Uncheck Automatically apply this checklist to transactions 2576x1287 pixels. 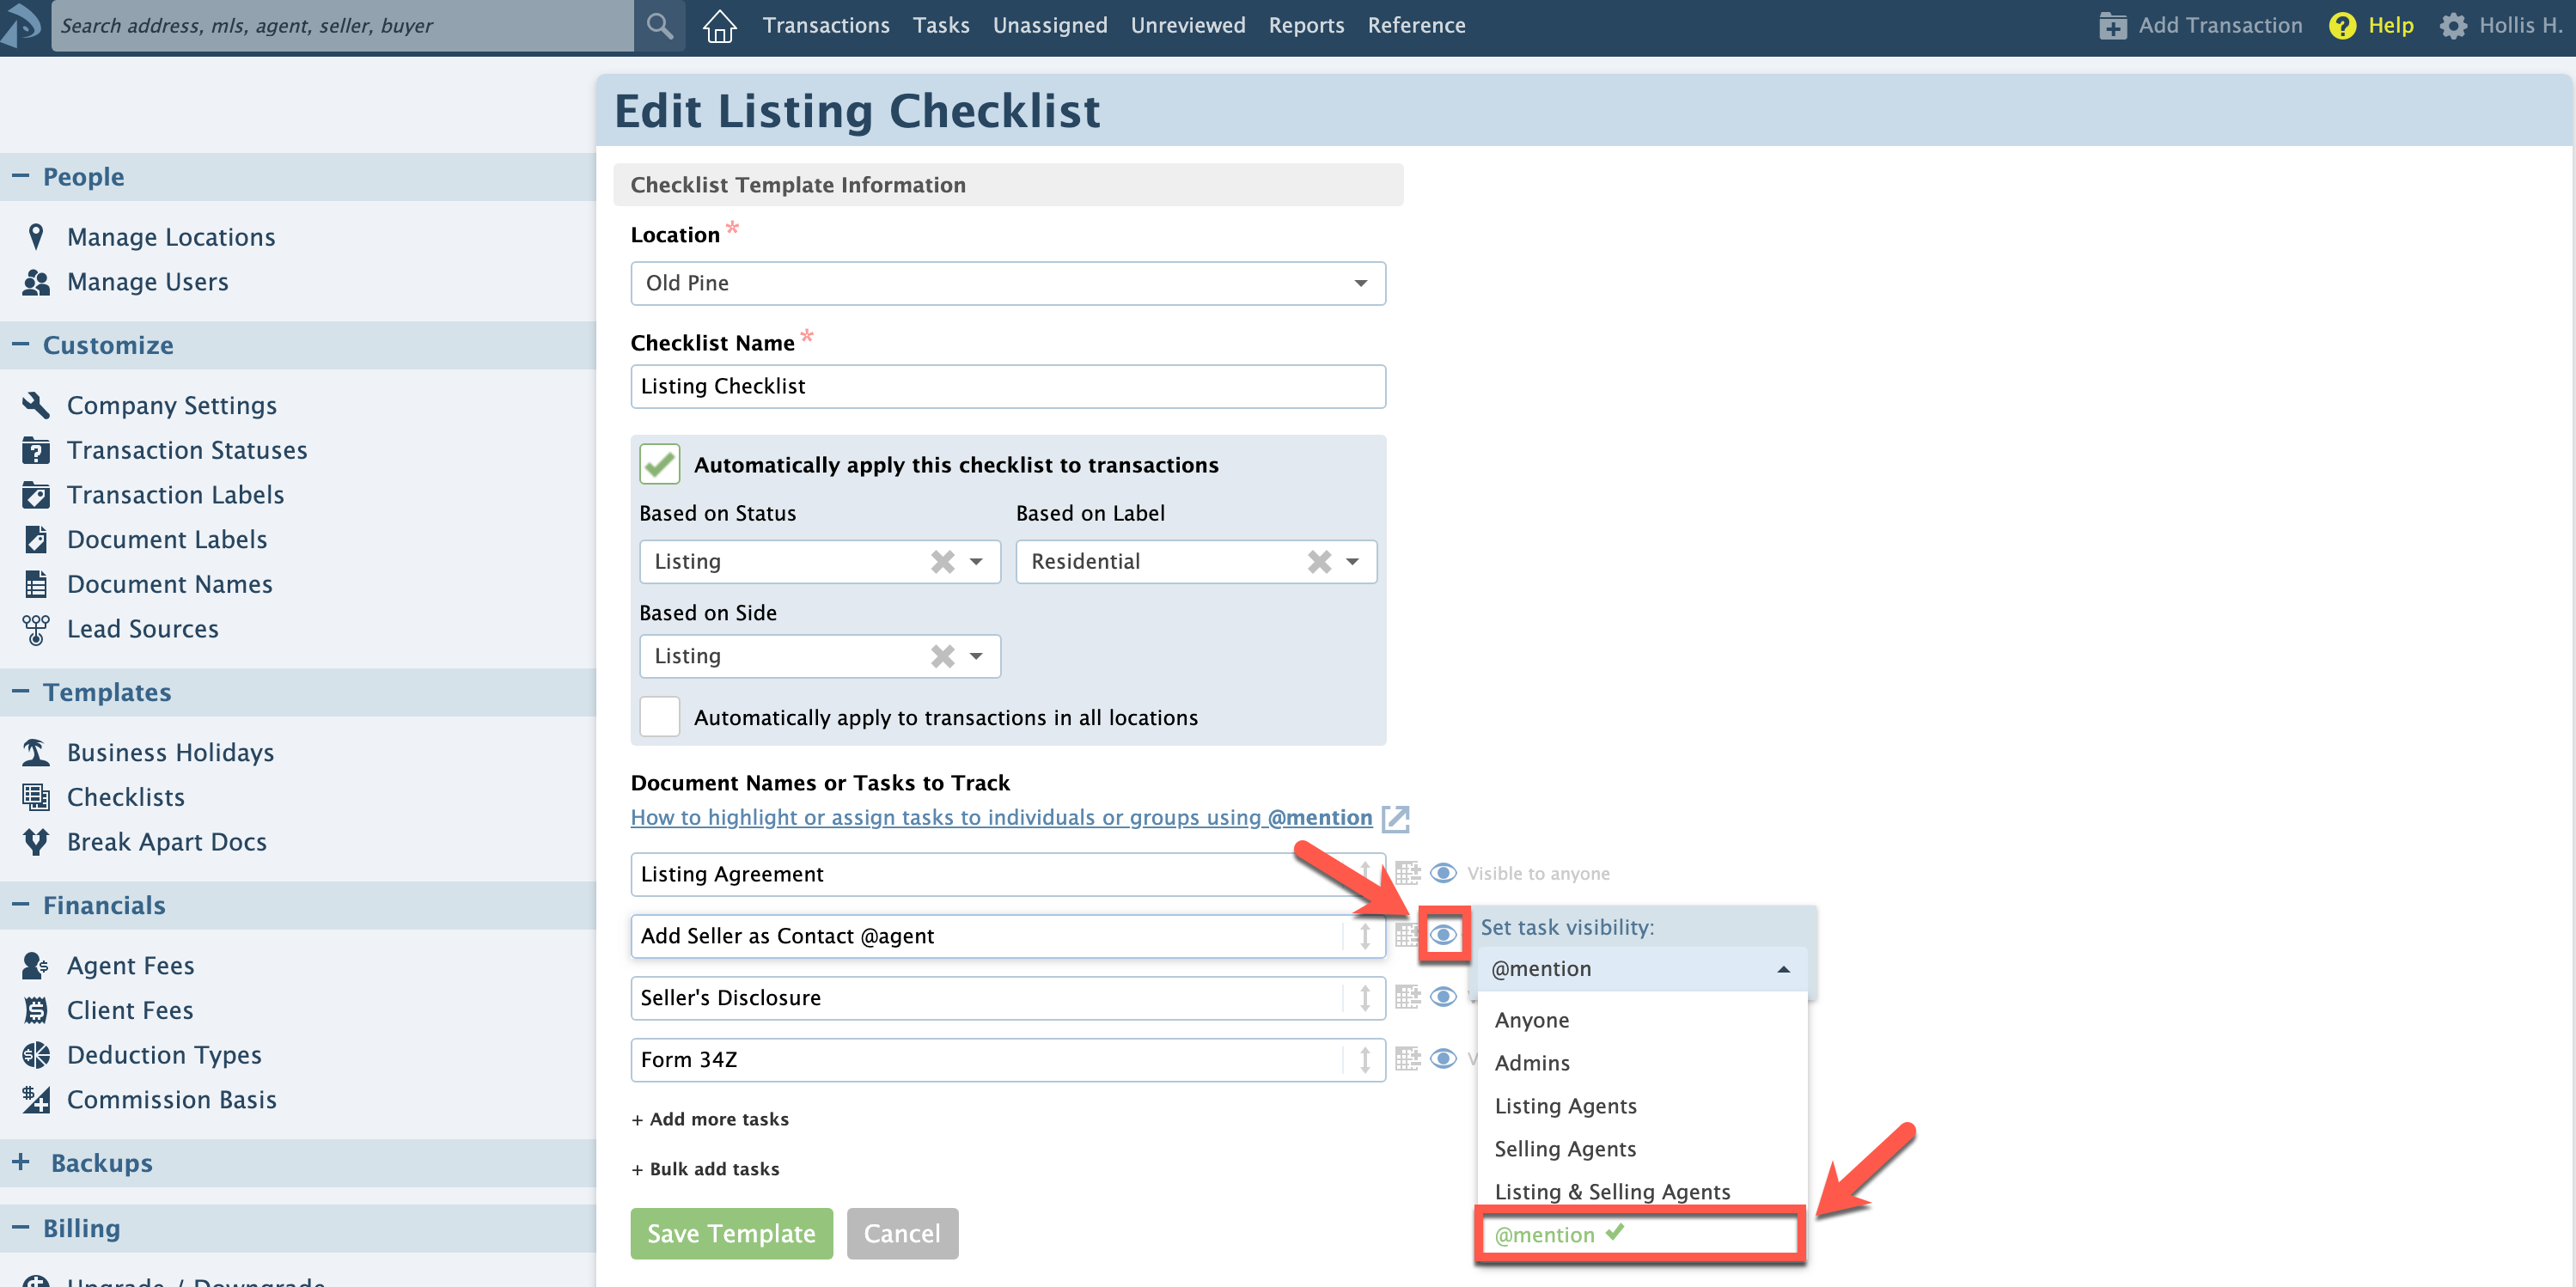(x=659, y=464)
